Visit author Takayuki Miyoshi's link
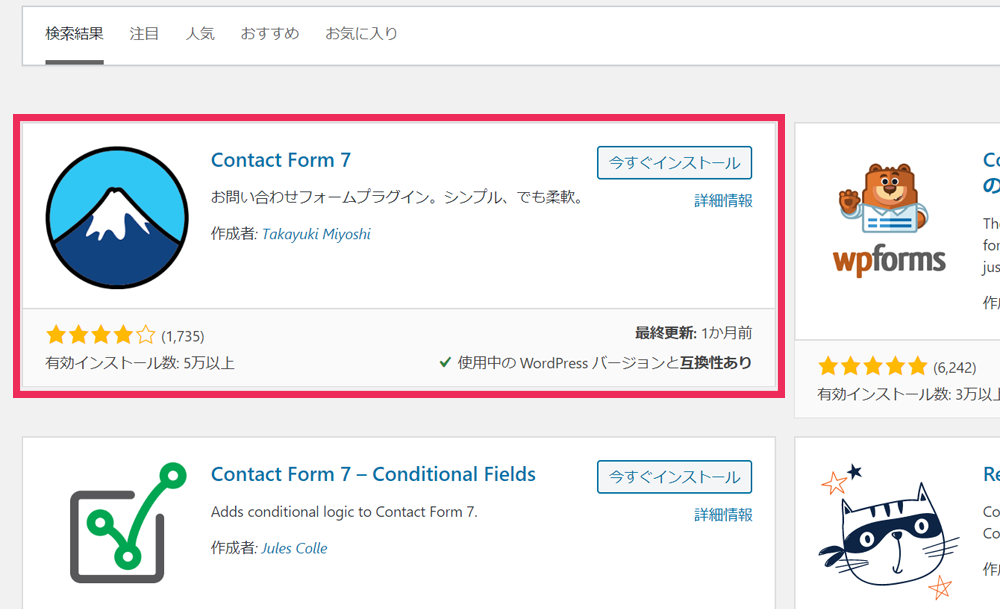 pyautogui.click(x=316, y=234)
